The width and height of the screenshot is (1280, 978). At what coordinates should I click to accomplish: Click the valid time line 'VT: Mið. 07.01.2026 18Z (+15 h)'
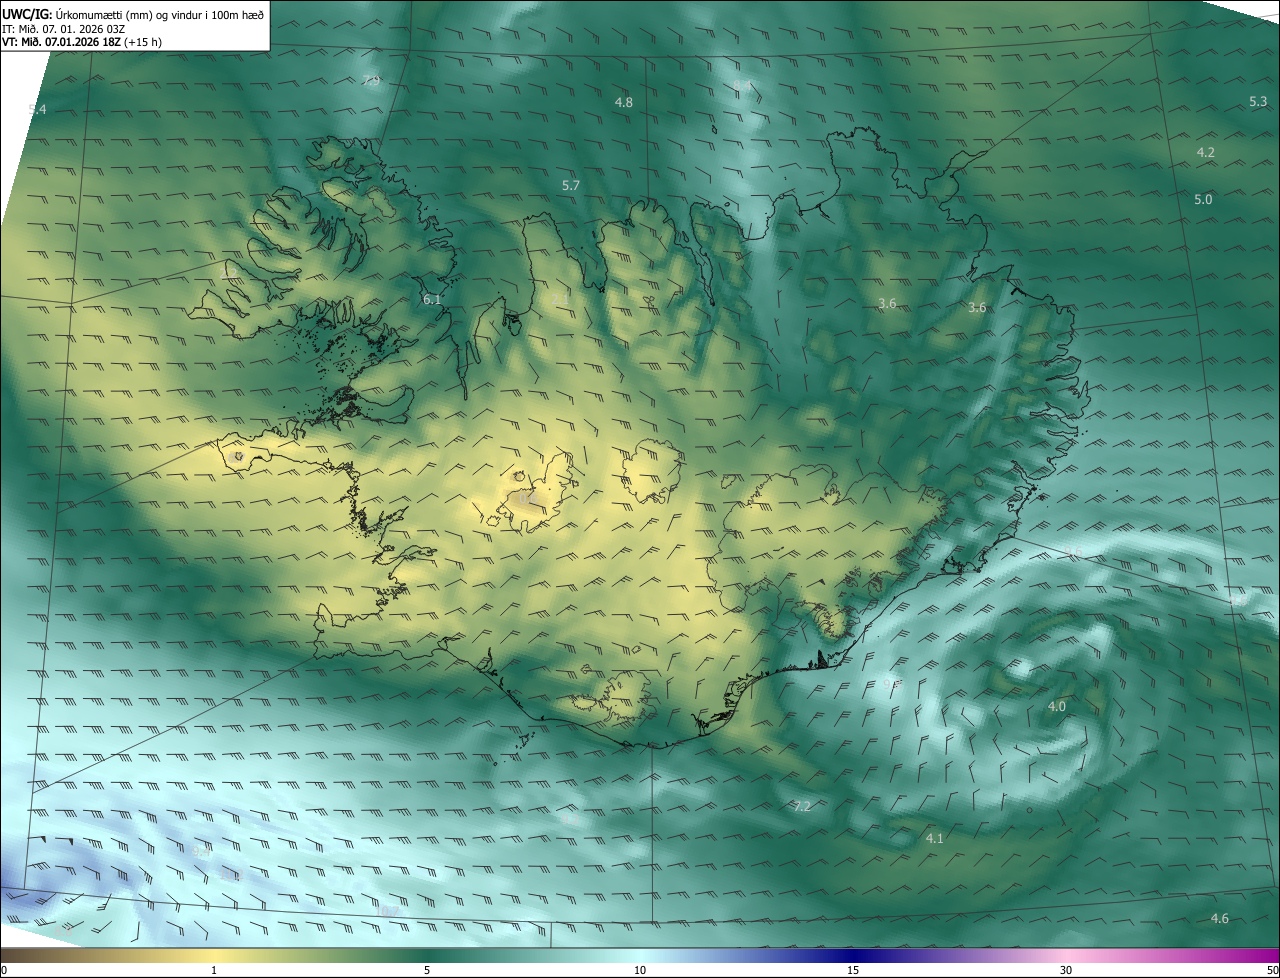click(x=82, y=42)
